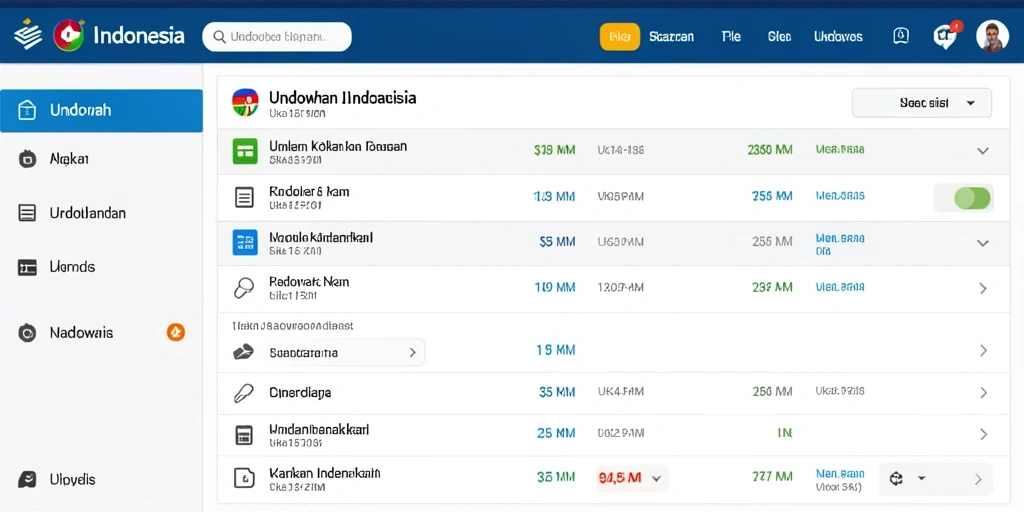
Task: Click the document icon of Rodoker row
Action: [244, 197]
